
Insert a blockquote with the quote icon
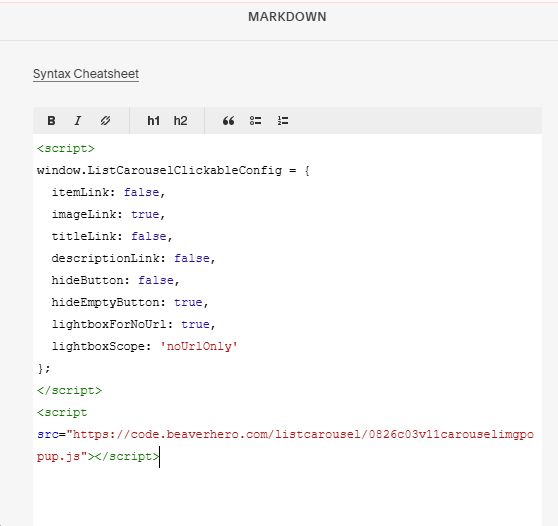[228, 121]
